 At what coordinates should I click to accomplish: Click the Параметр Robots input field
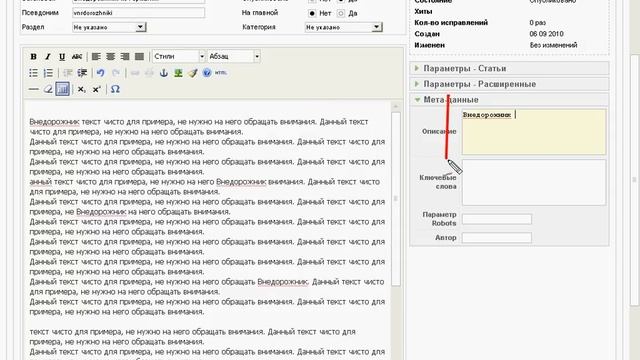coord(497,219)
